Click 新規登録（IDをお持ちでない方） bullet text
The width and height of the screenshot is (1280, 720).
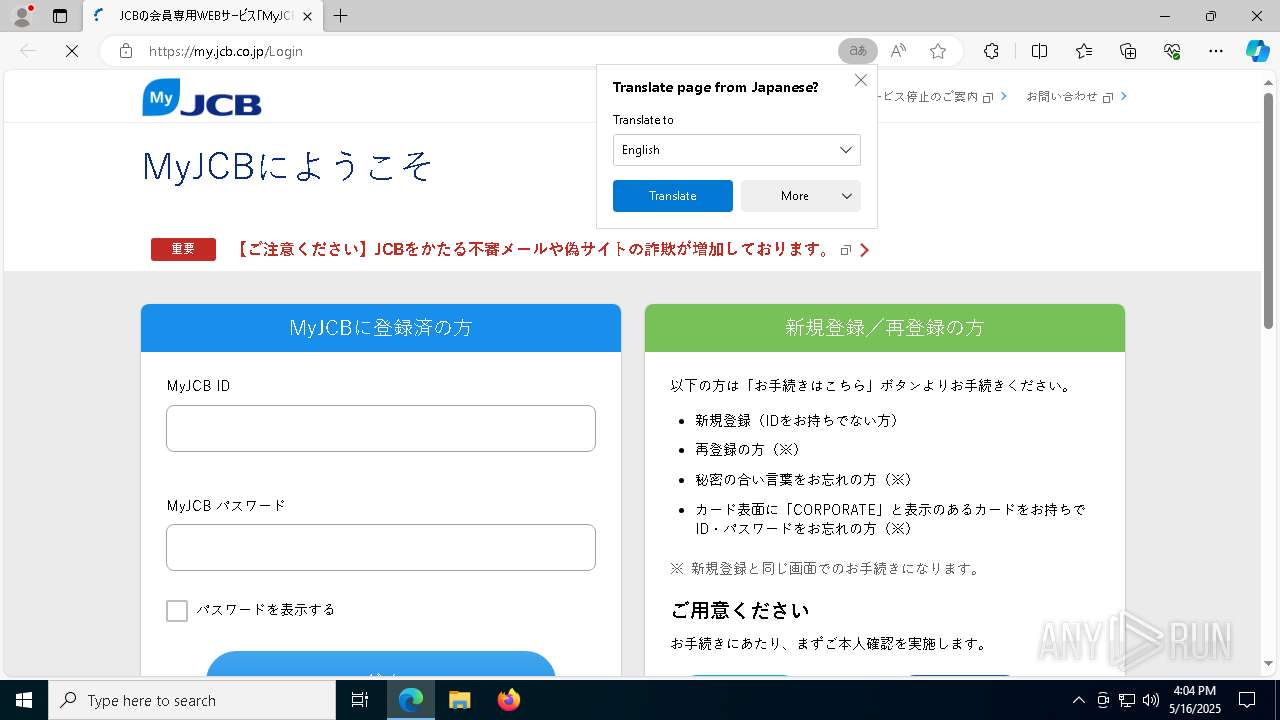(x=797, y=421)
